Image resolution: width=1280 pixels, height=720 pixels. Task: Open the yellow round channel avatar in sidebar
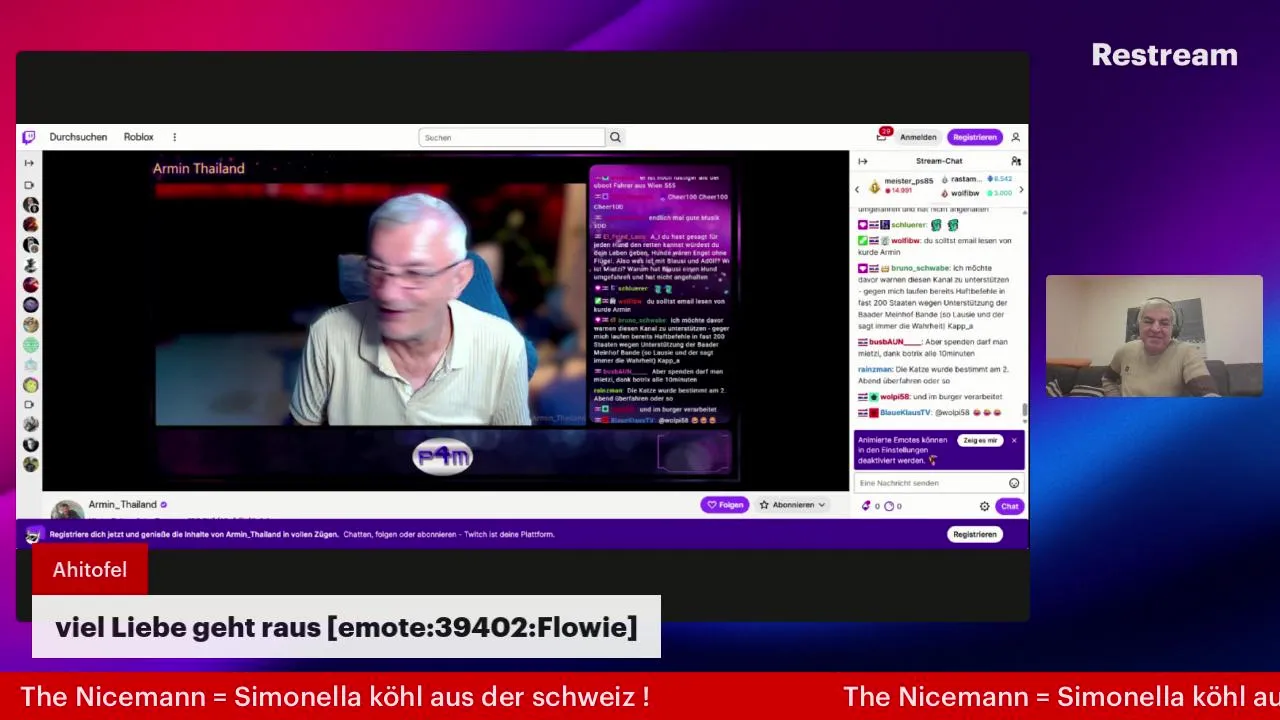[31, 385]
